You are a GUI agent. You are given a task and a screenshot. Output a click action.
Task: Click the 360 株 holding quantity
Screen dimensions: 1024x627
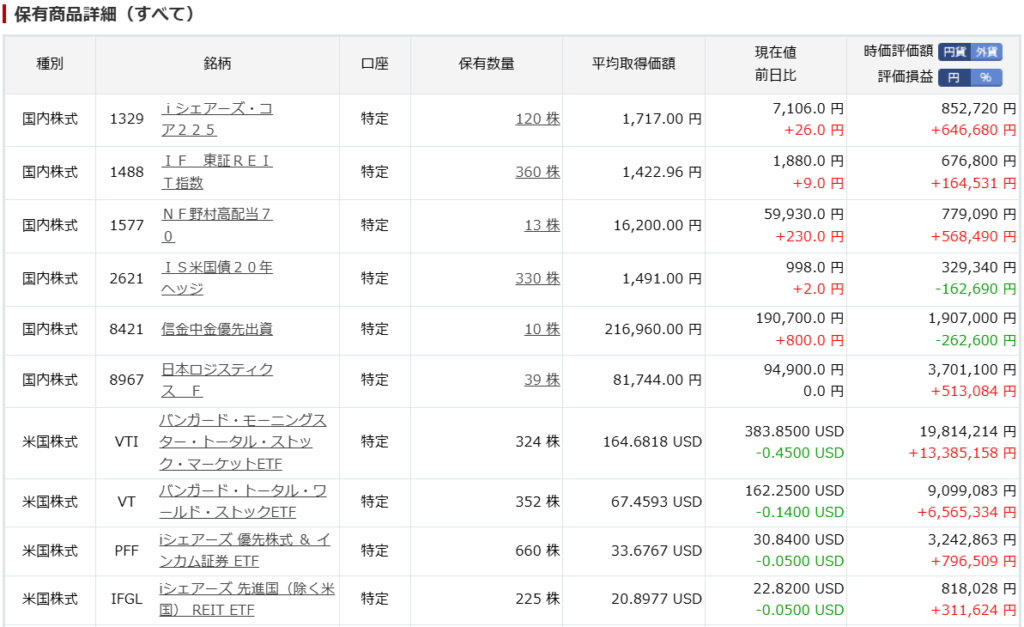[537, 172]
